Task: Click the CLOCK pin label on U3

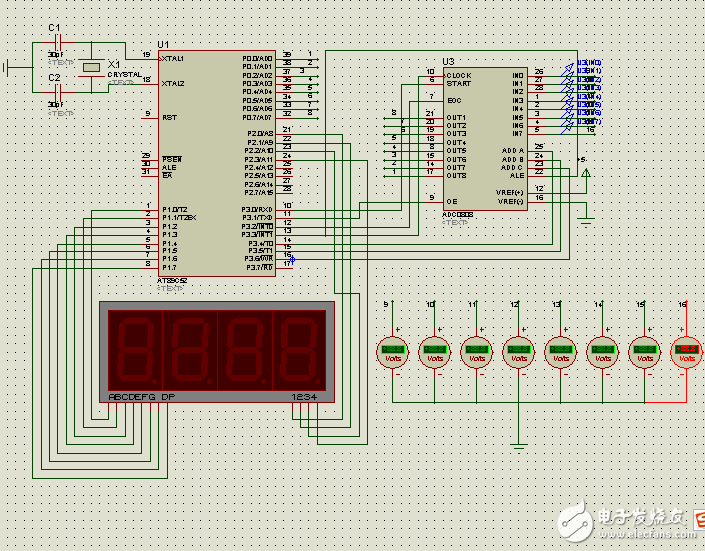Action: pyautogui.click(x=459, y=76)
